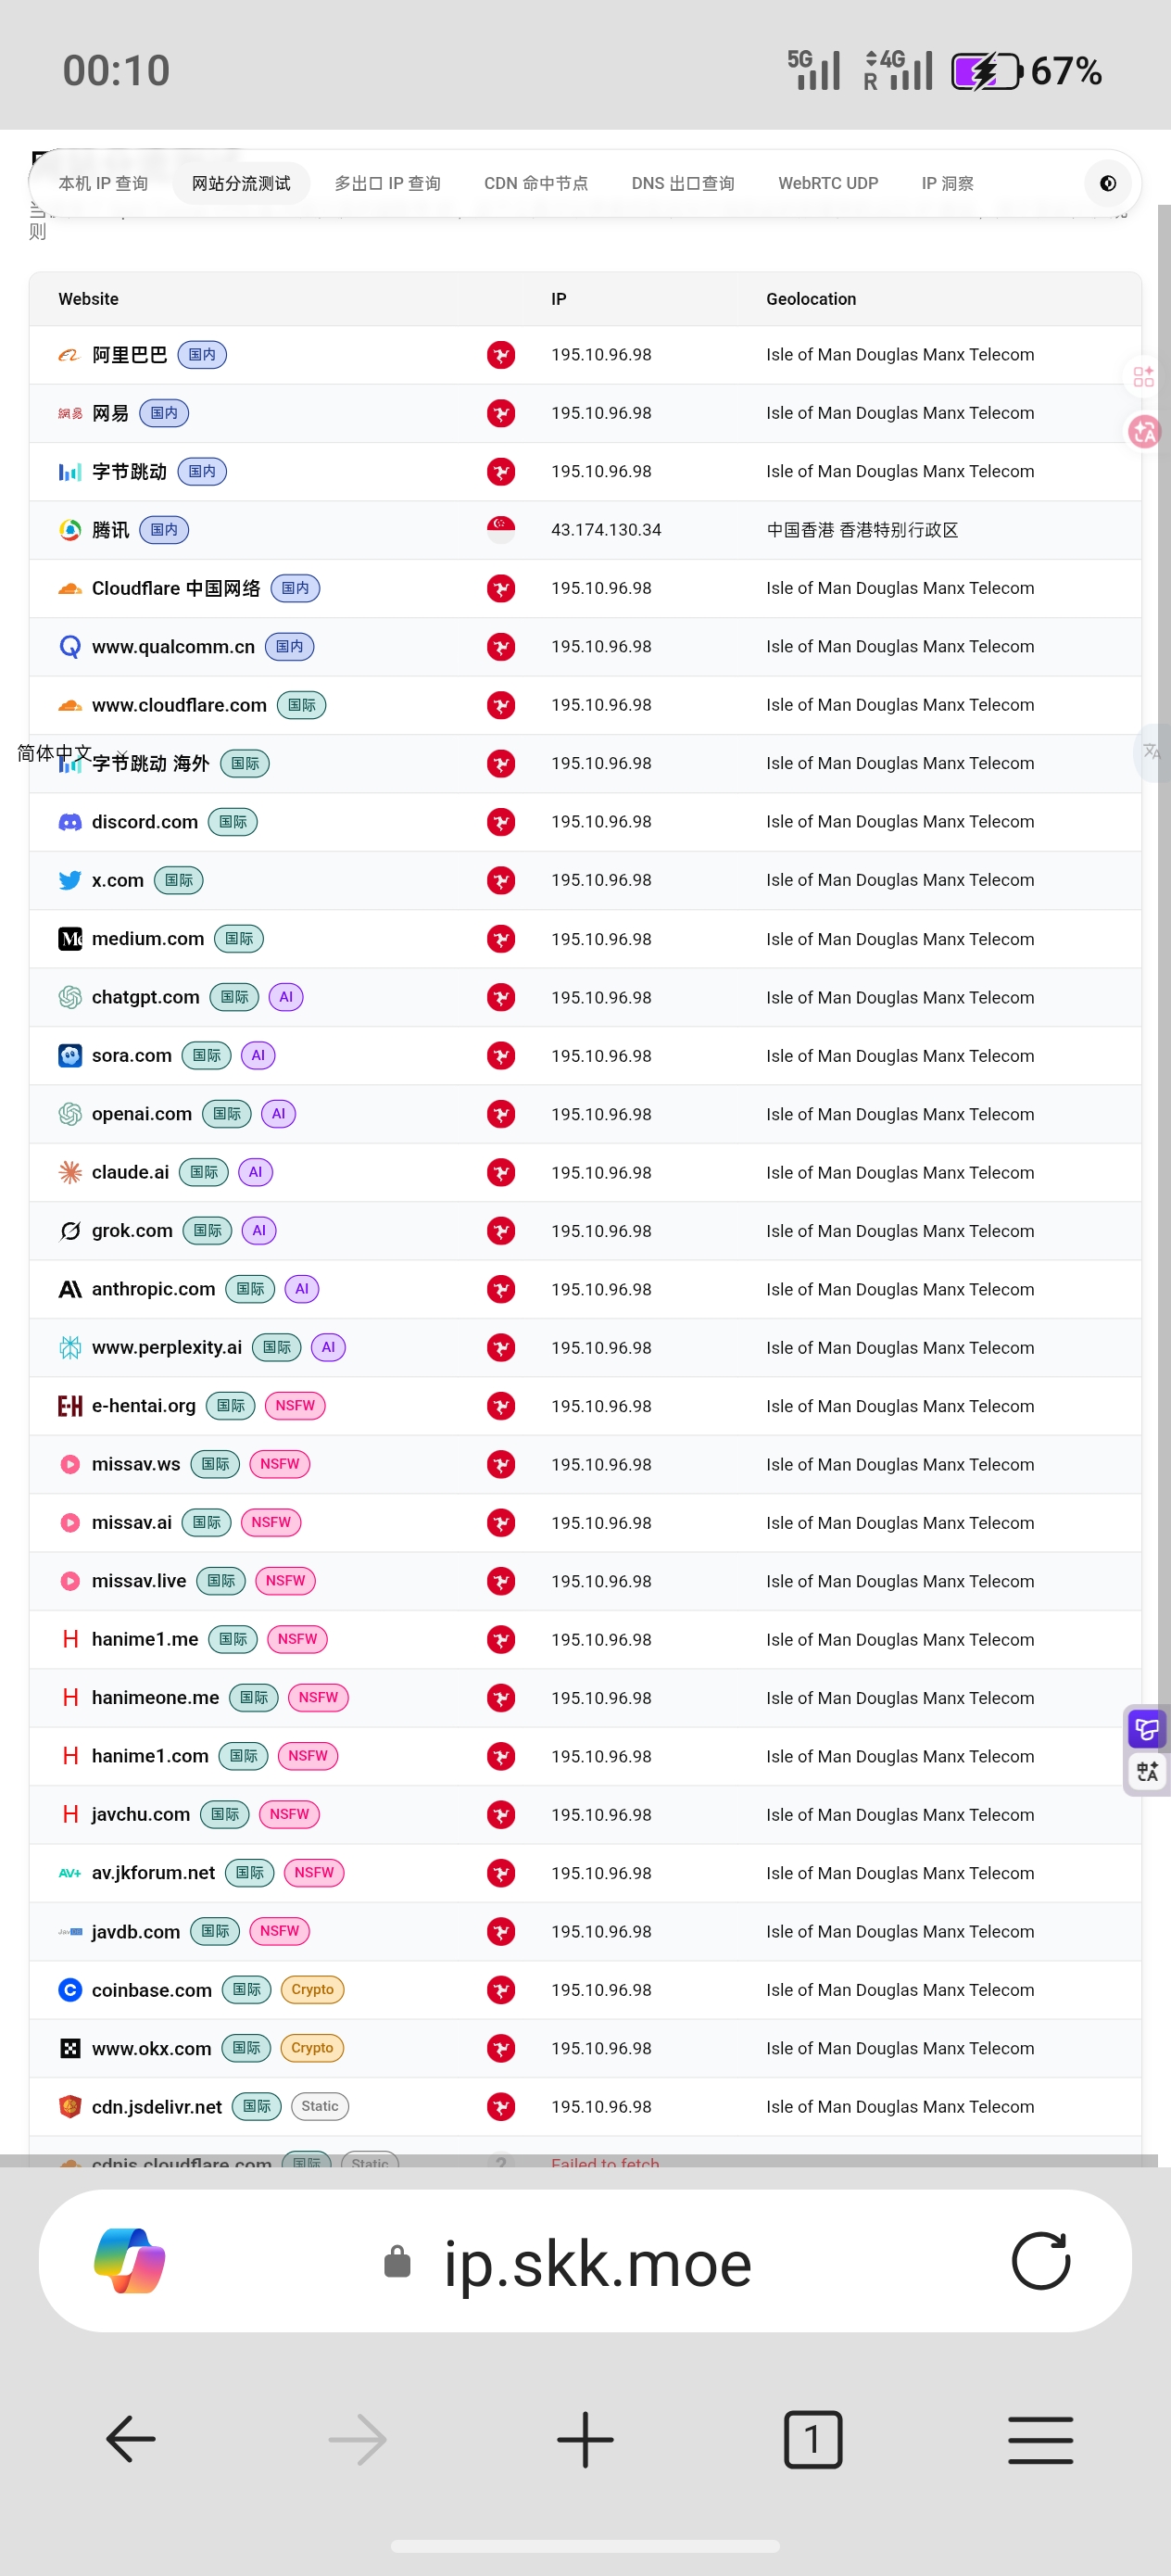
Task: Tap the purple chat assistant floating icon
Action: click(x=1146, y=1727)
